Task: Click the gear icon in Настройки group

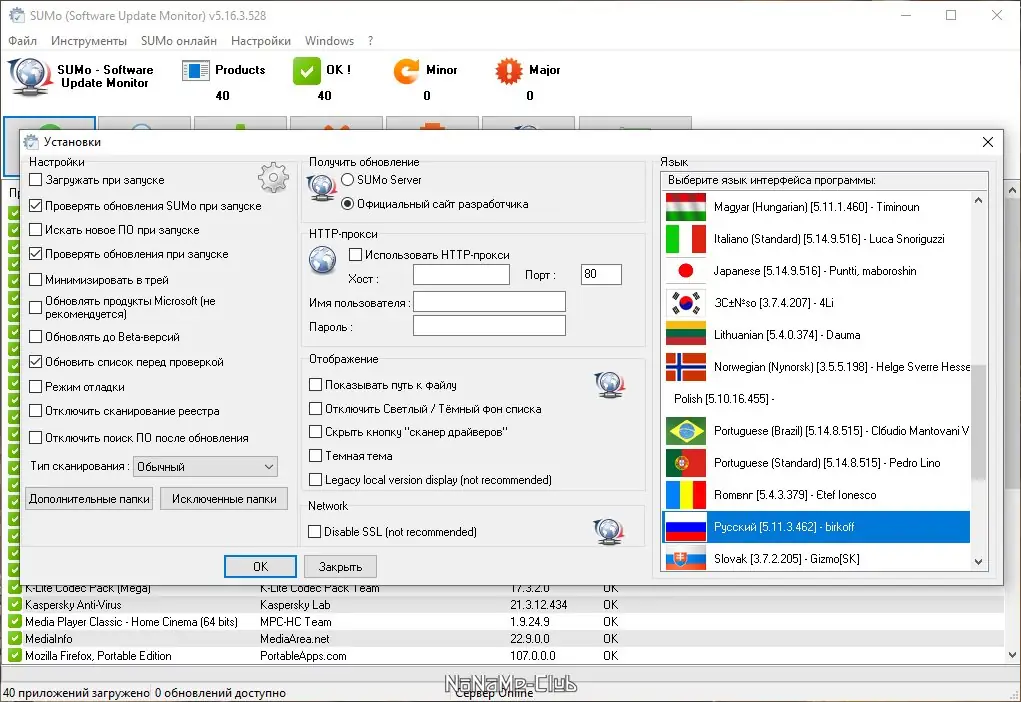Action: [x=273, y=177]
